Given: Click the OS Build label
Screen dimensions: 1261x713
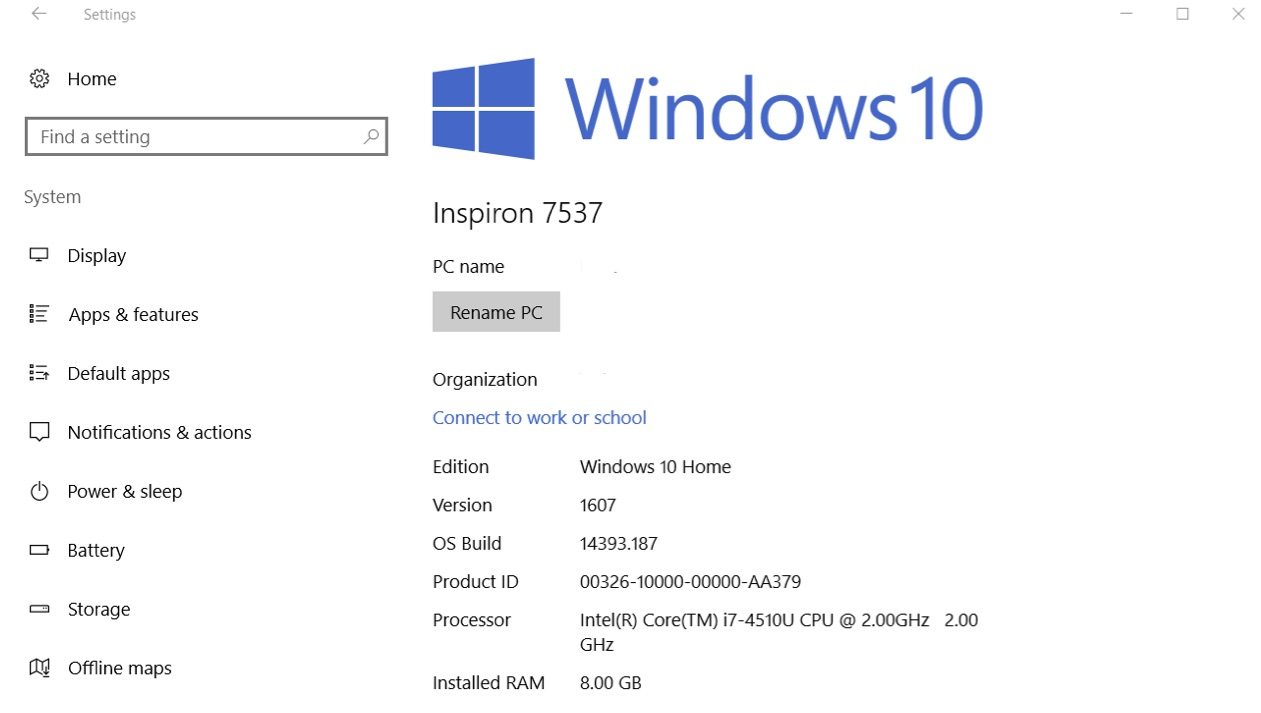Looking at the screenshot, I should pos(467,543).
